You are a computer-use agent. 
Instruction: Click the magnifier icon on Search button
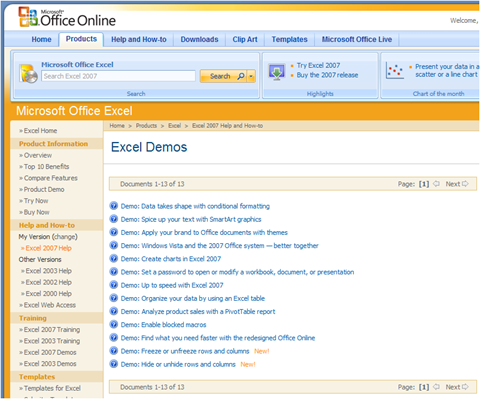coord(241,76)
